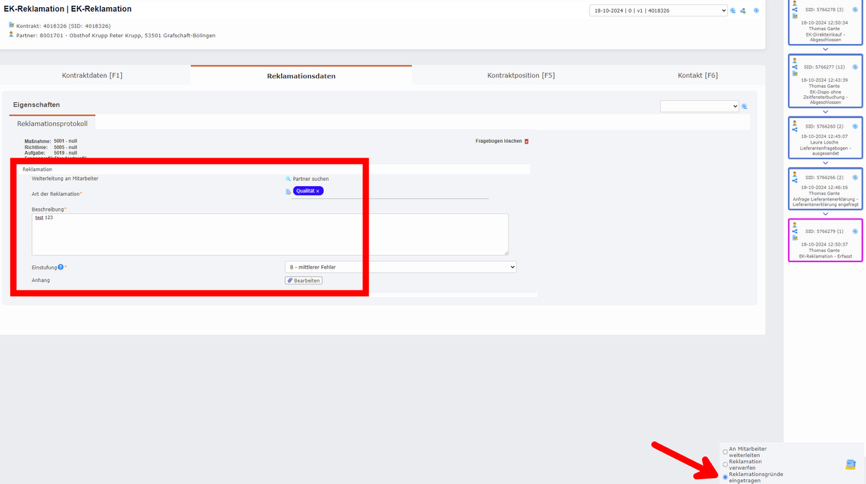
Task: Select 'An Mitarbeiter weiterleiten' radio option
Action: coord(725,452)
